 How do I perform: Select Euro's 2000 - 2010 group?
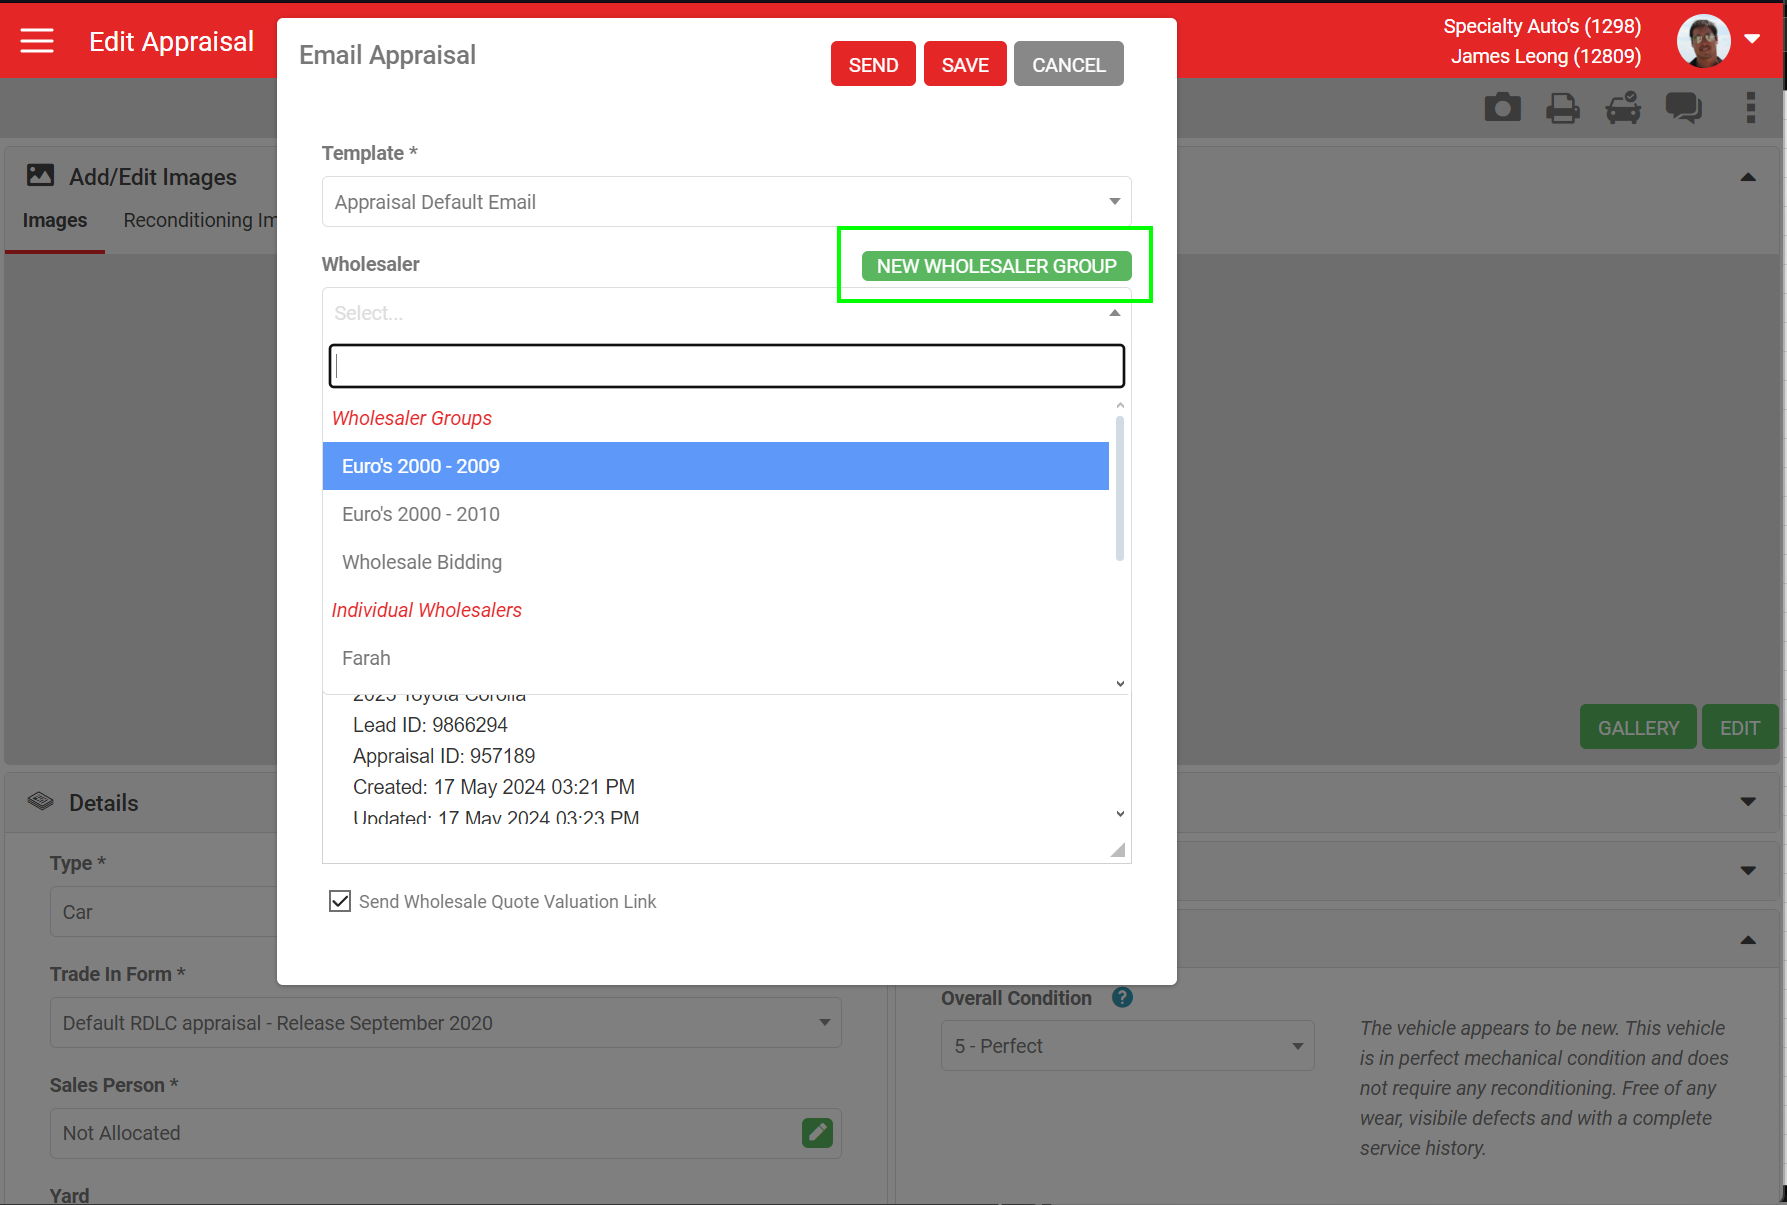click(715, 514)
